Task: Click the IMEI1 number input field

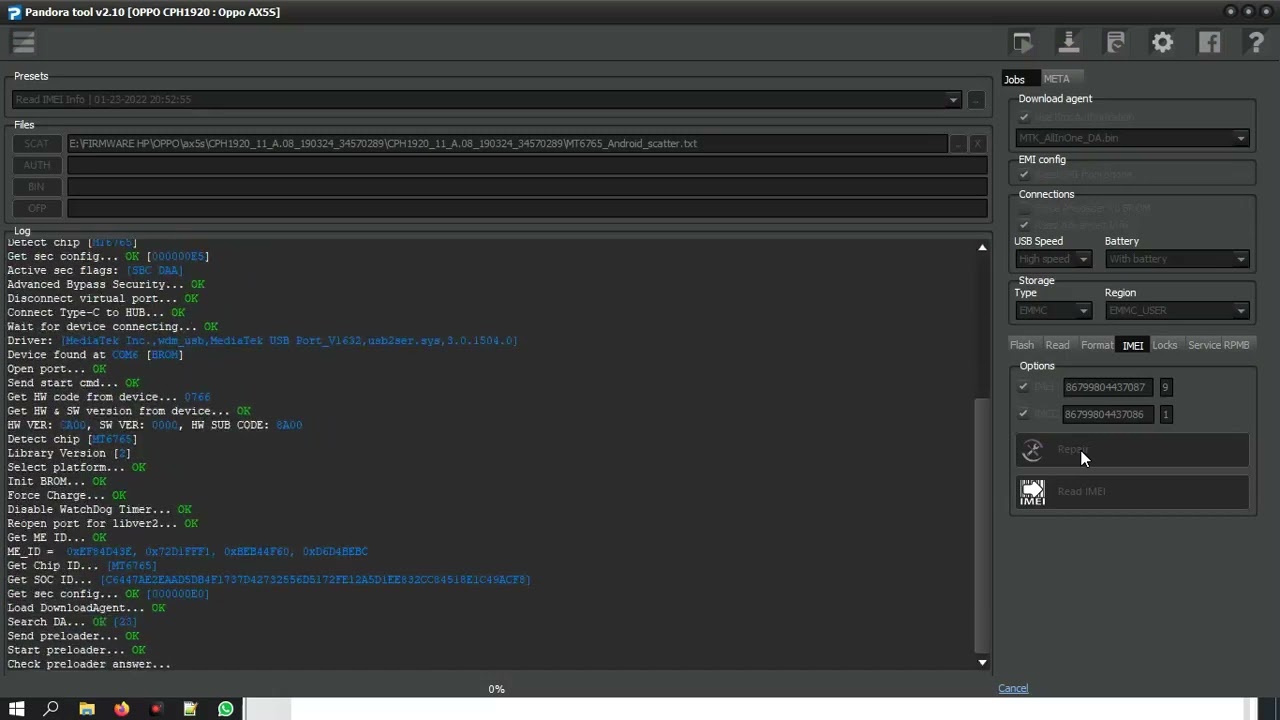Action: [1107, 387]
